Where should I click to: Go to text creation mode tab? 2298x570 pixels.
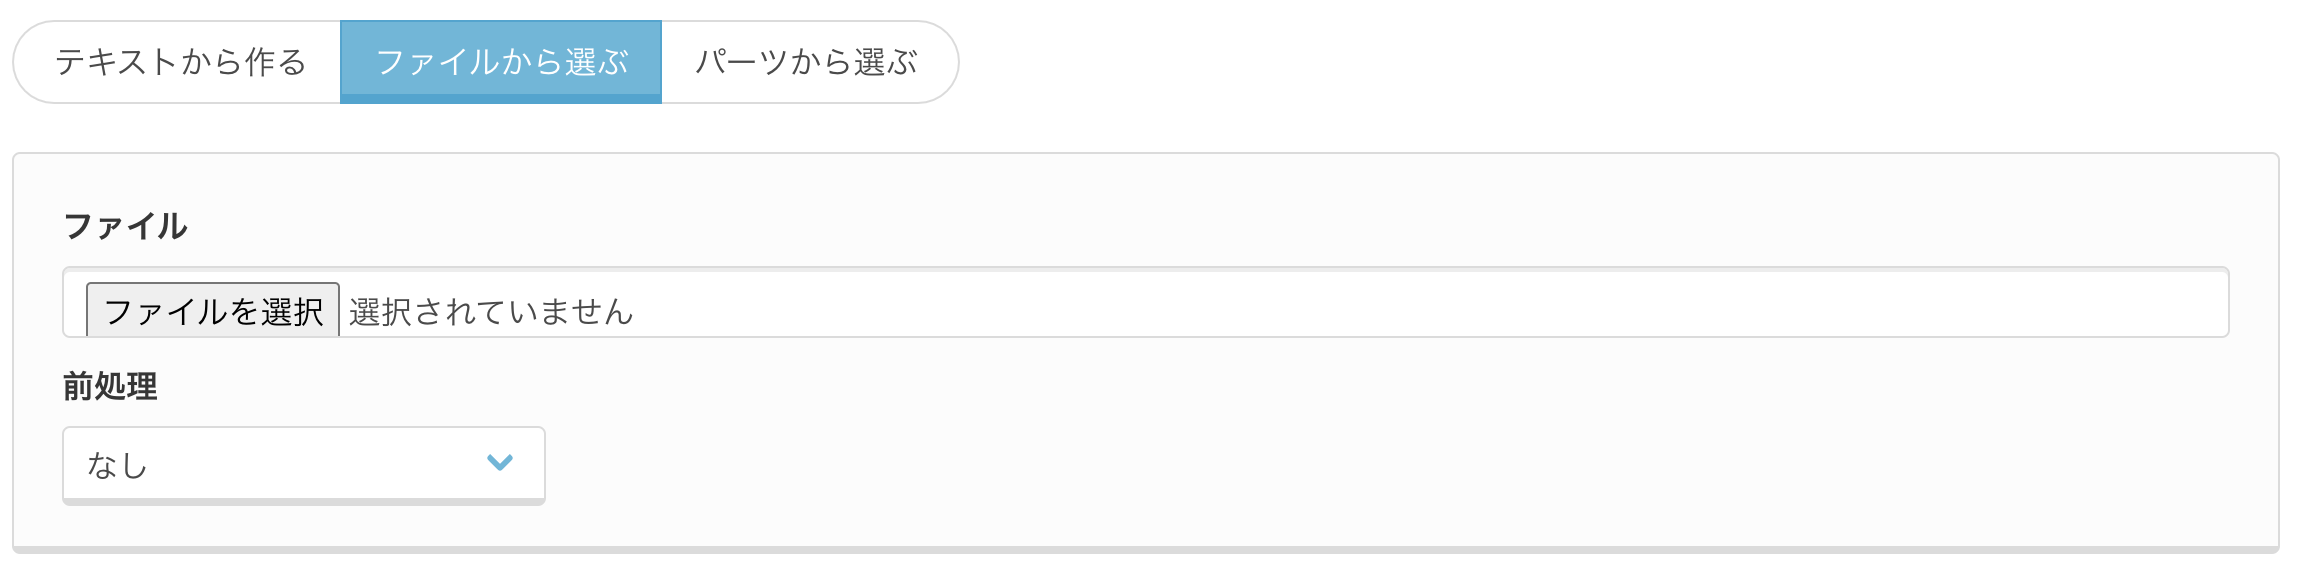(x=180, y=62)
